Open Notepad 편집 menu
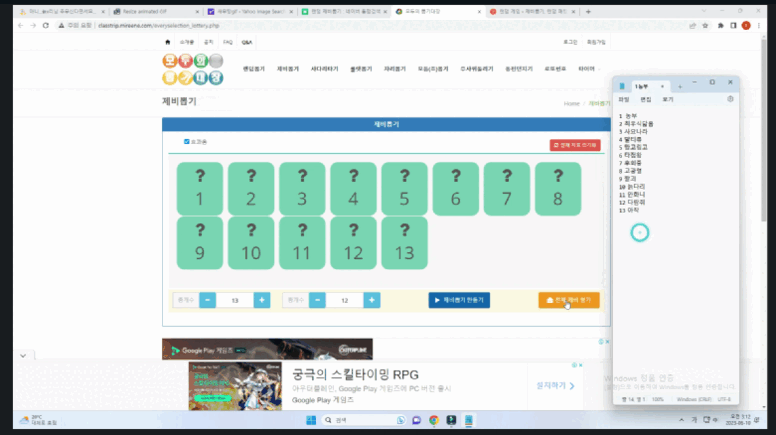Image resolution: width=776 pixels, height=435 pixels. [646, 99]
